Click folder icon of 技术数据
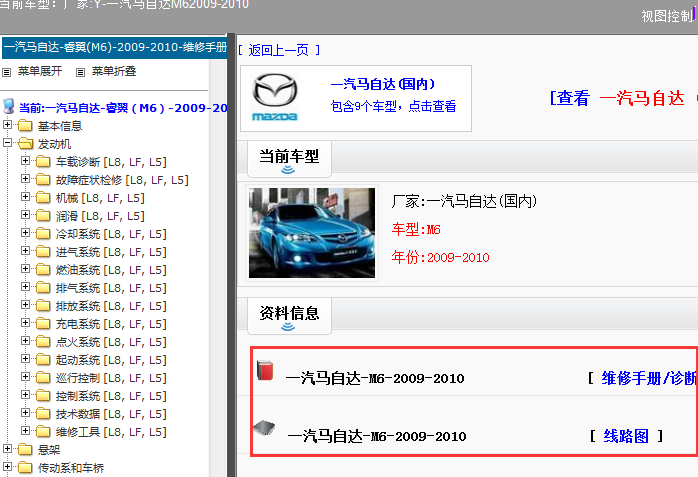This screenshot has width=698, height=477. tap(43, 413)
